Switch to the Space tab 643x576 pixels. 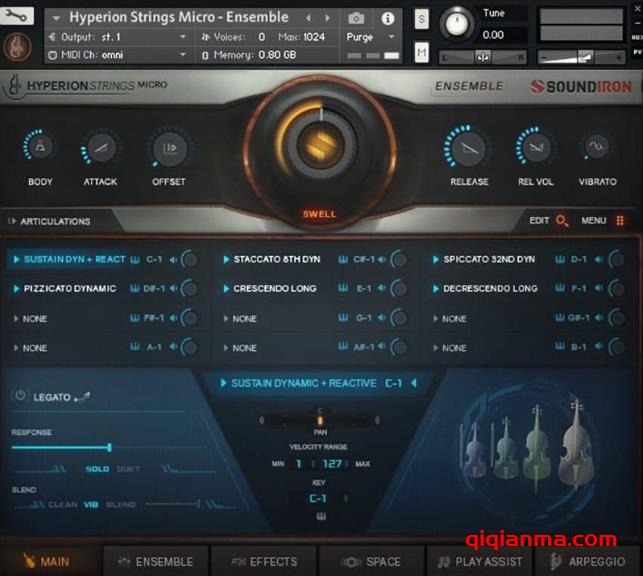tap(372, 561)
